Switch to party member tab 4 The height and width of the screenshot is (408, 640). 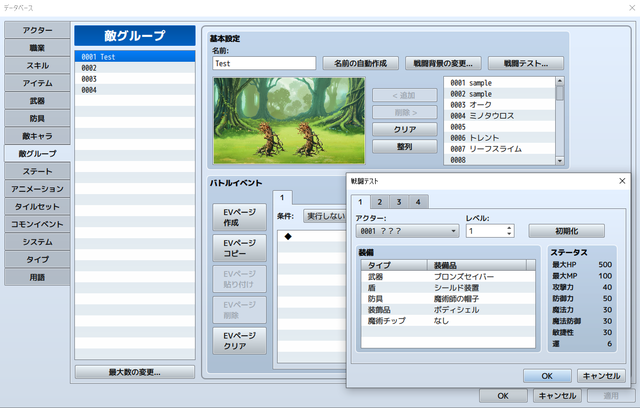418,202
